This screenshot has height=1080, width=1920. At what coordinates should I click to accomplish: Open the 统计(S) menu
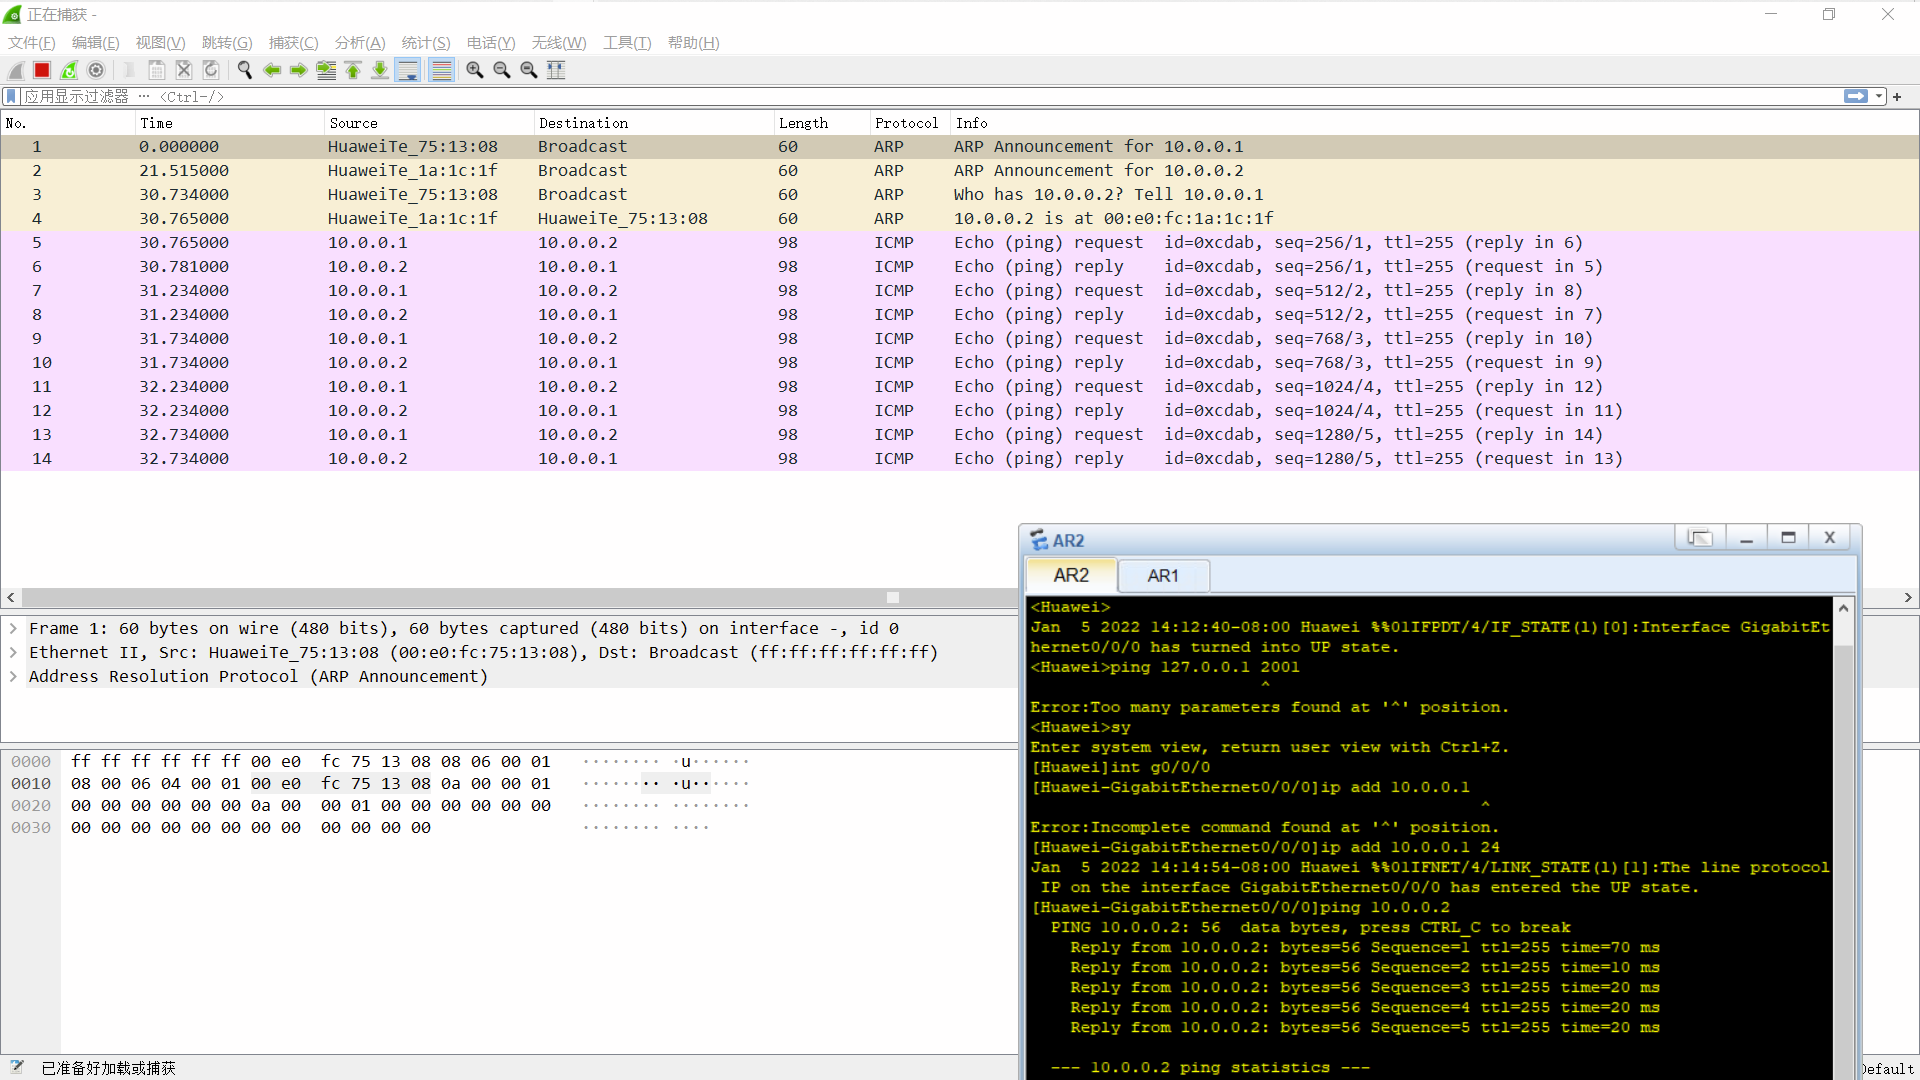(x=426, y=43)
